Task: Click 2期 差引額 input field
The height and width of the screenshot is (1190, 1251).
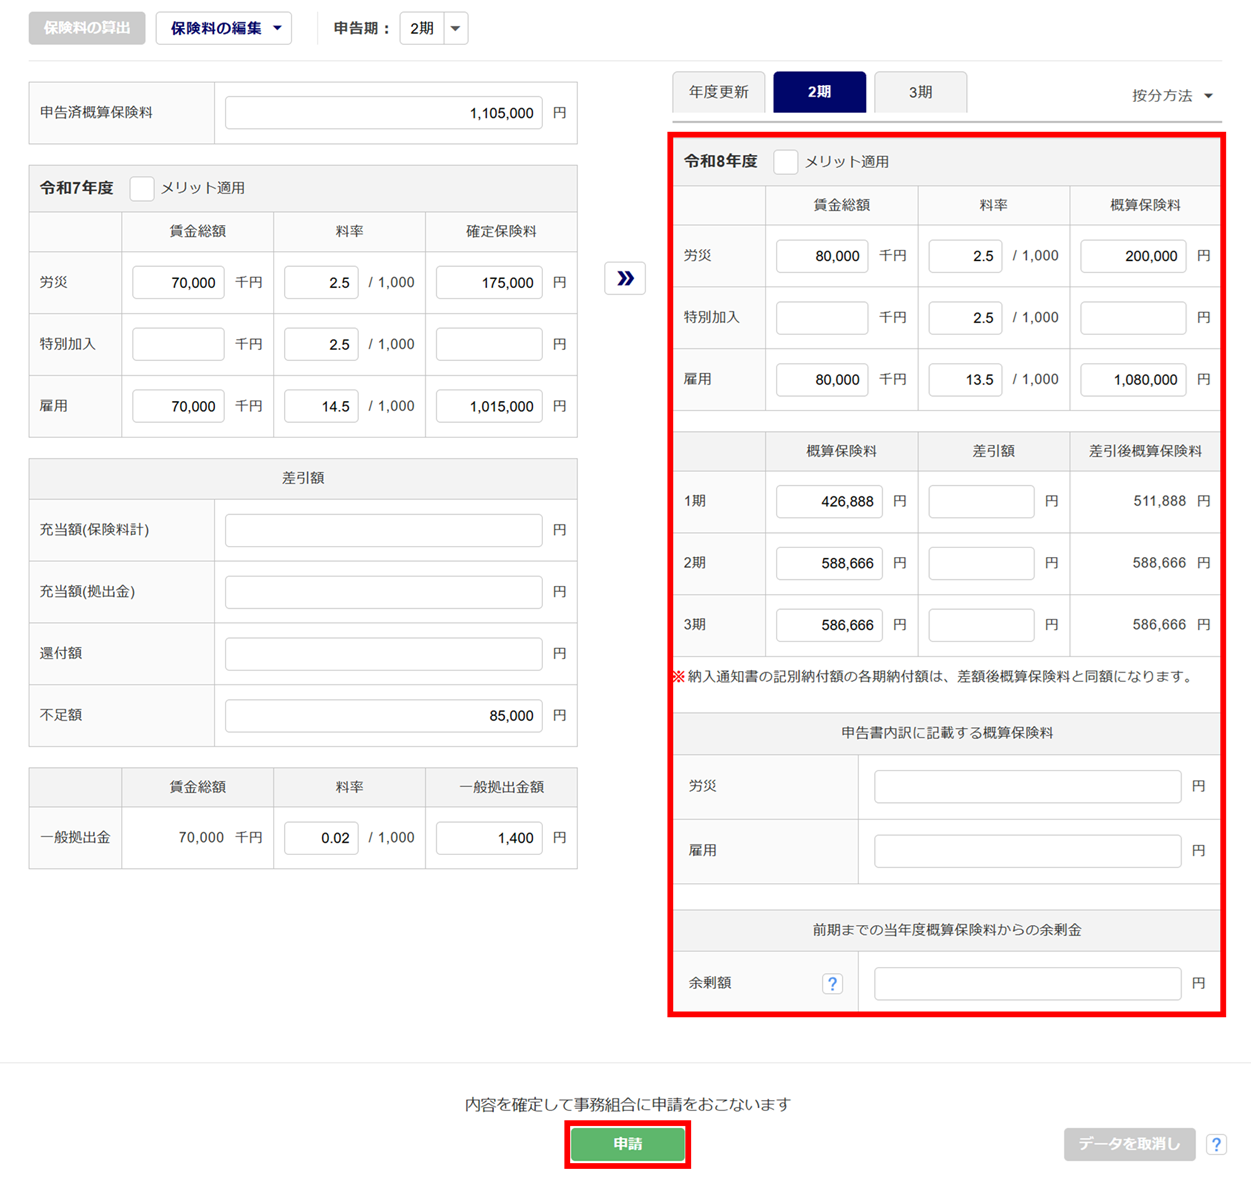Action: click(x=981, y=564)
